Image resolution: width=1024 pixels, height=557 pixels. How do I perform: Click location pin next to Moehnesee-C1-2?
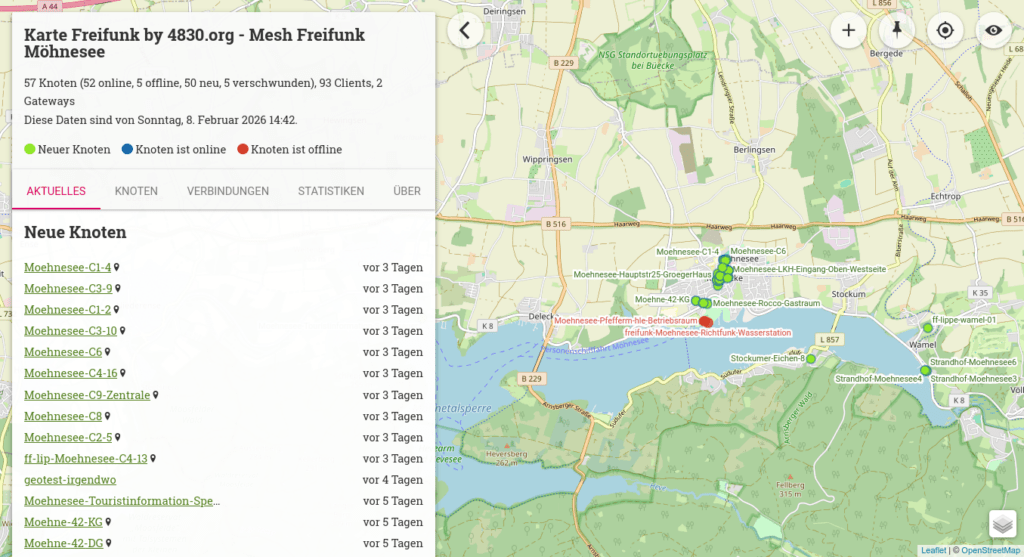pos(116,310)
